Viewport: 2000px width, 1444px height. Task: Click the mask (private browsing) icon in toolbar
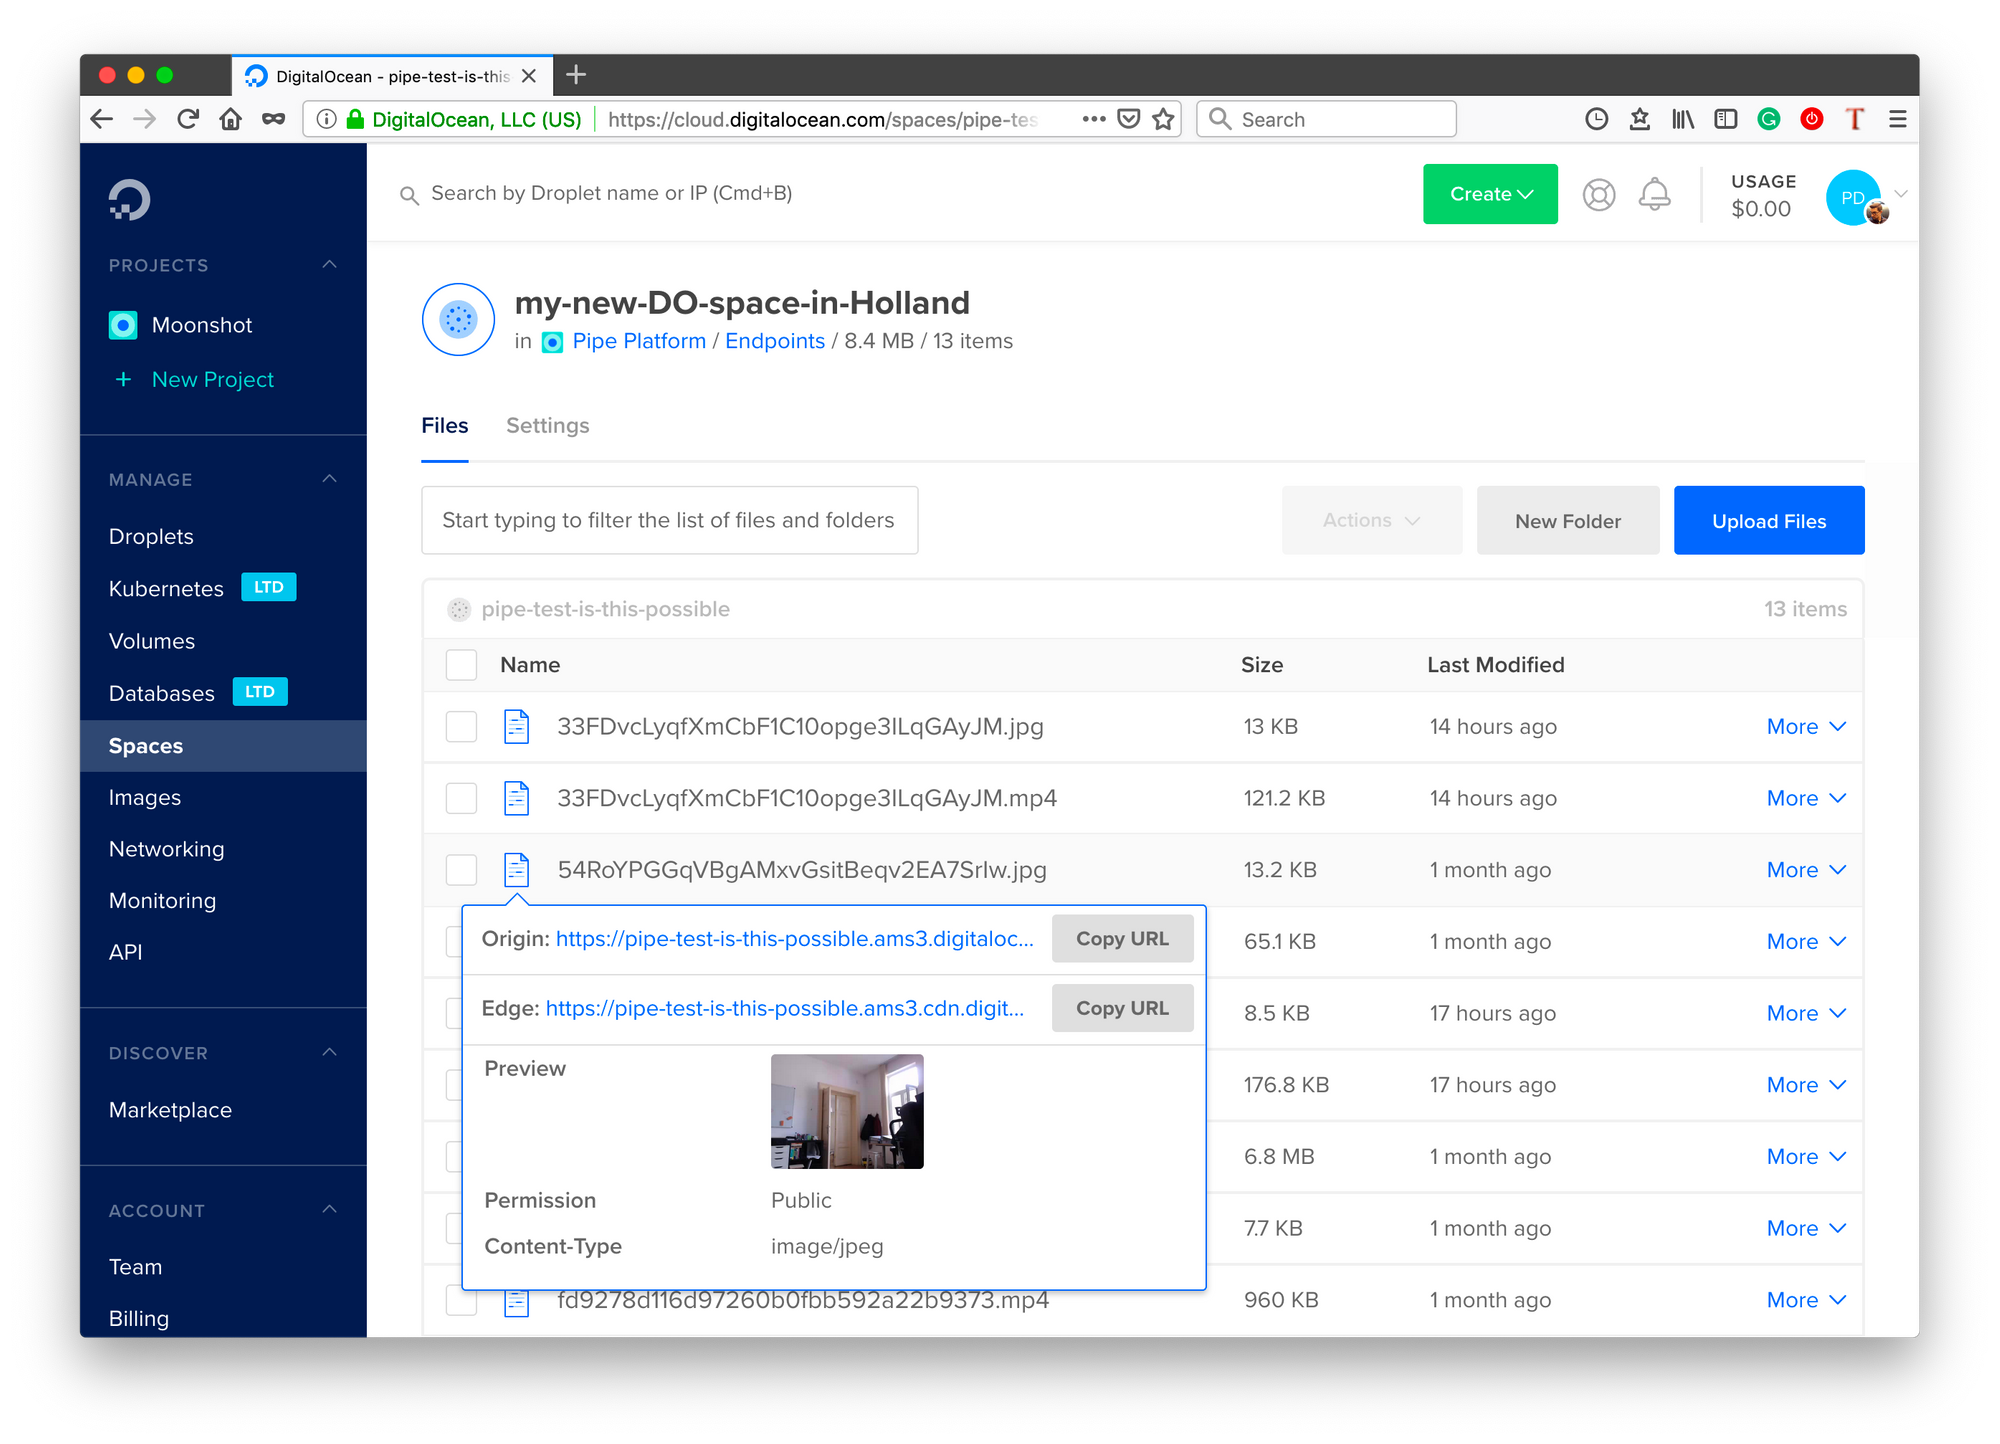click(273, 119)
